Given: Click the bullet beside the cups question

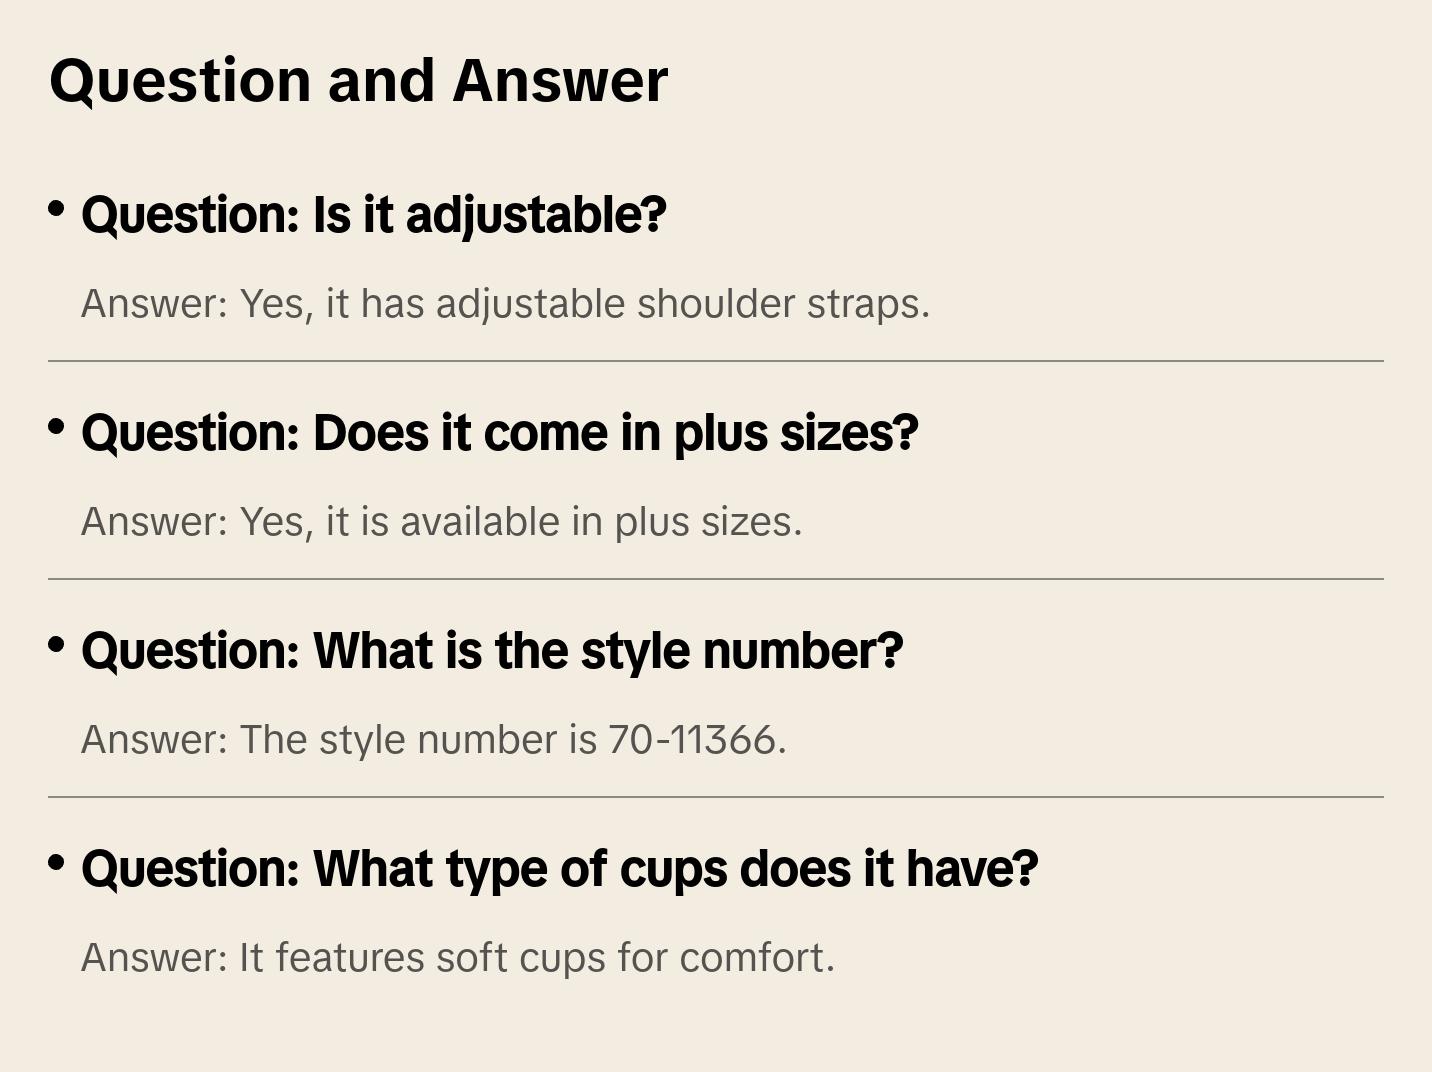Looking at the screenshot, I should (x=57, y=863).
